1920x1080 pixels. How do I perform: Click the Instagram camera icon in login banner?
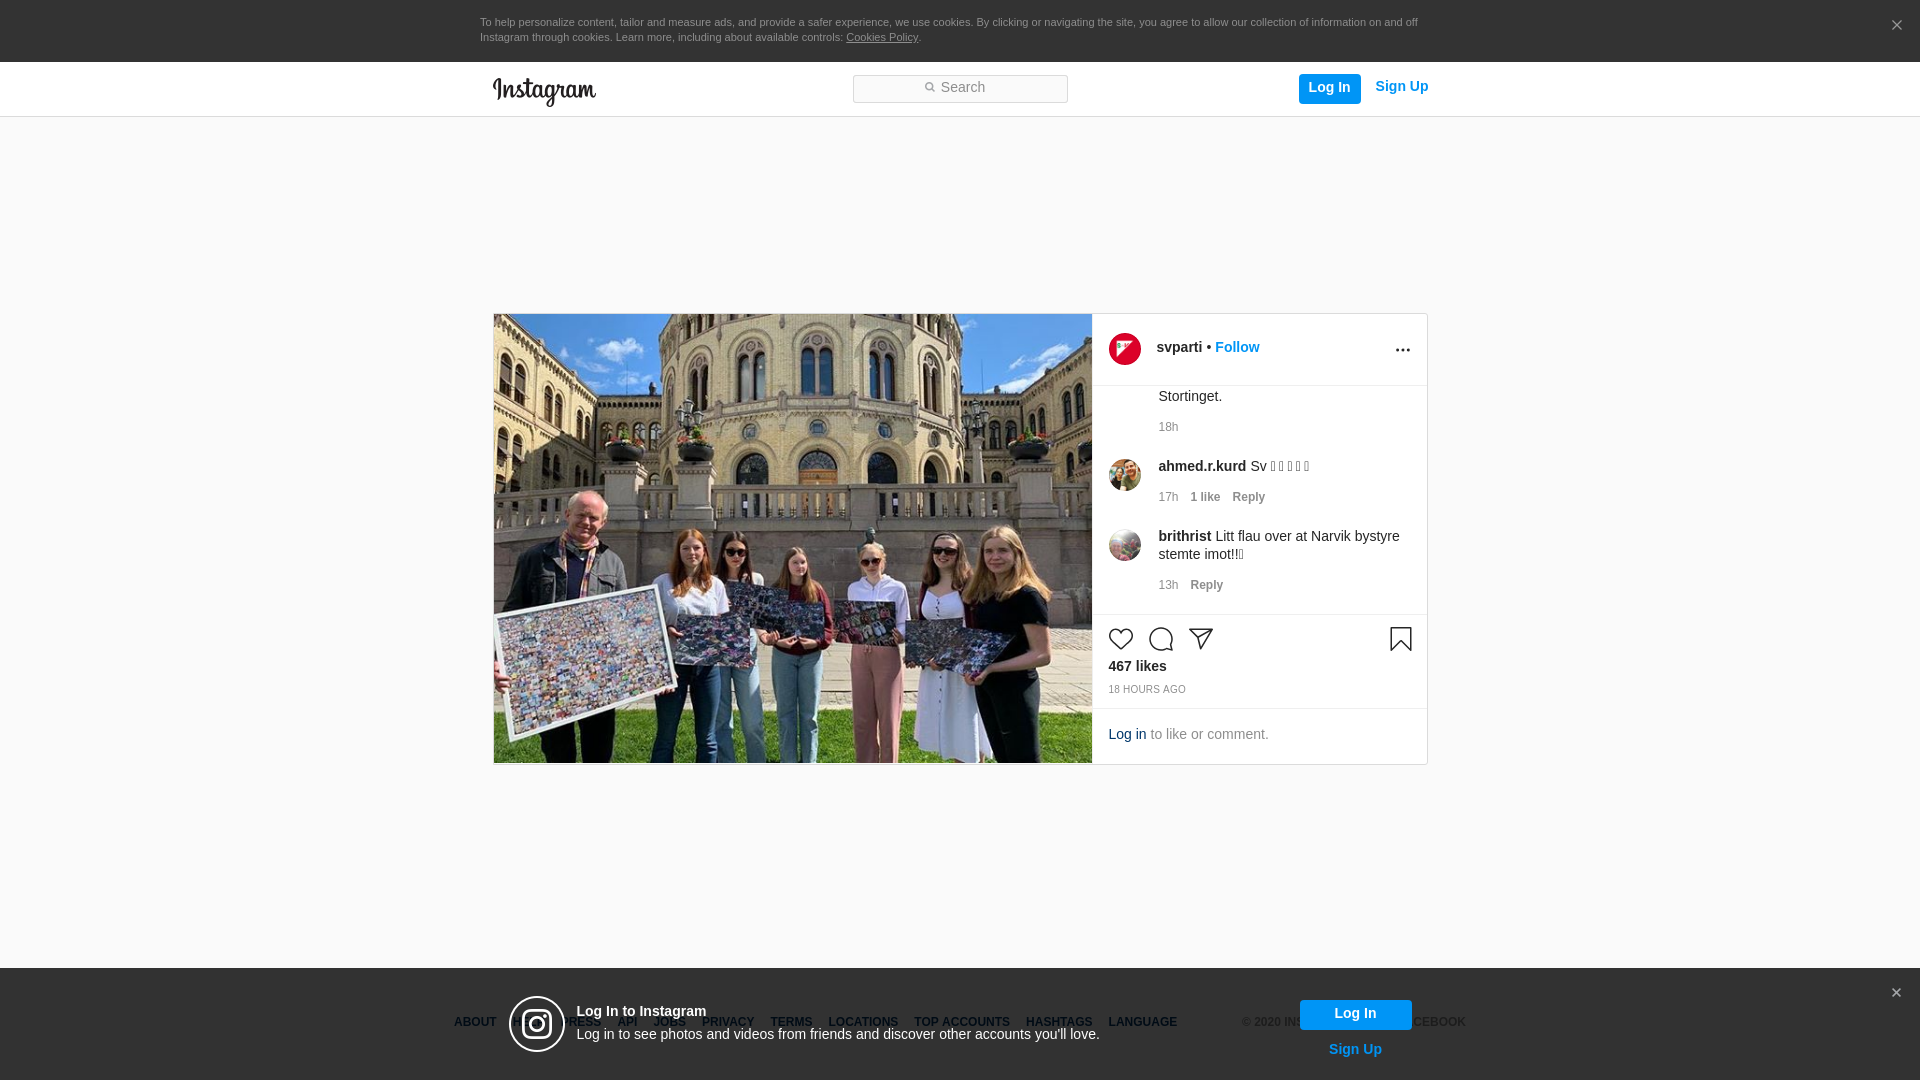[537, 1024]
